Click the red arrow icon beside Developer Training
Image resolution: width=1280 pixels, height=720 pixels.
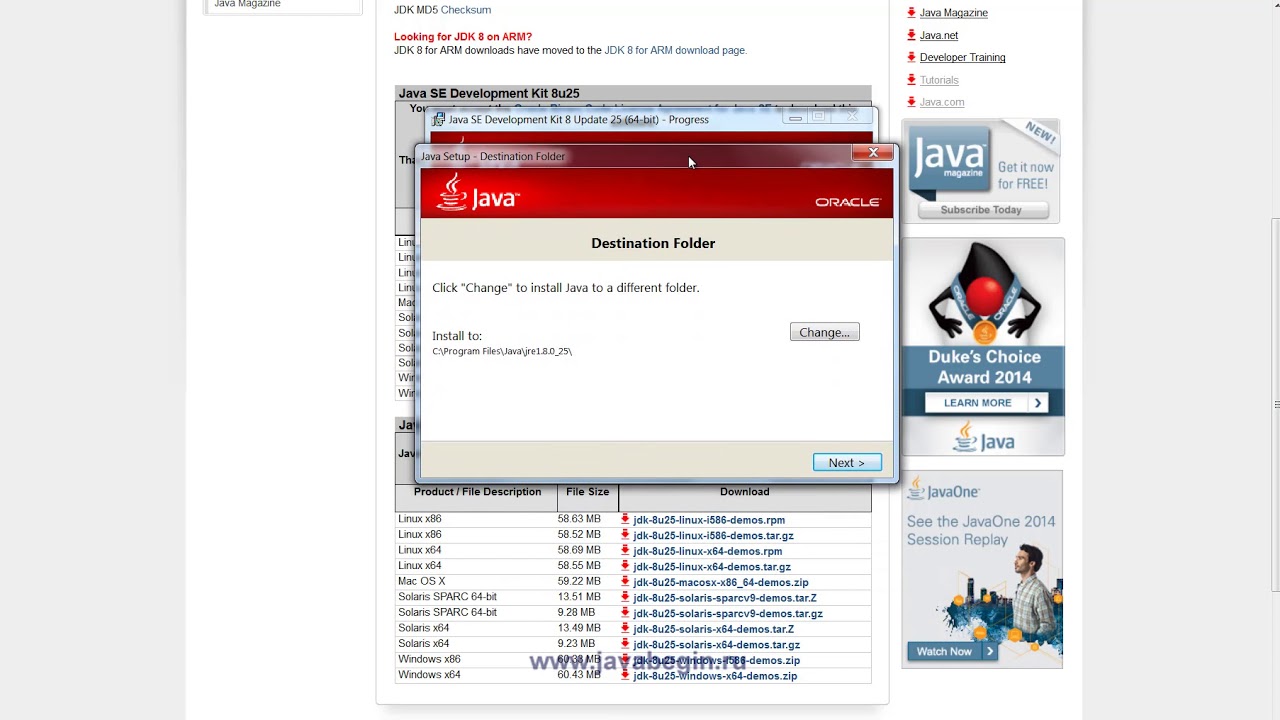[x=911, y=57]
